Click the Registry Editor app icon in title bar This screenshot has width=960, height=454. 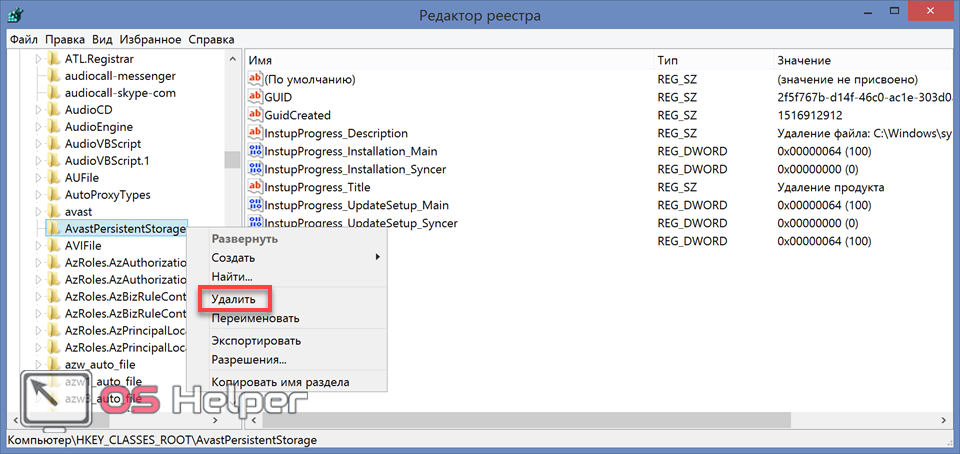17,13
